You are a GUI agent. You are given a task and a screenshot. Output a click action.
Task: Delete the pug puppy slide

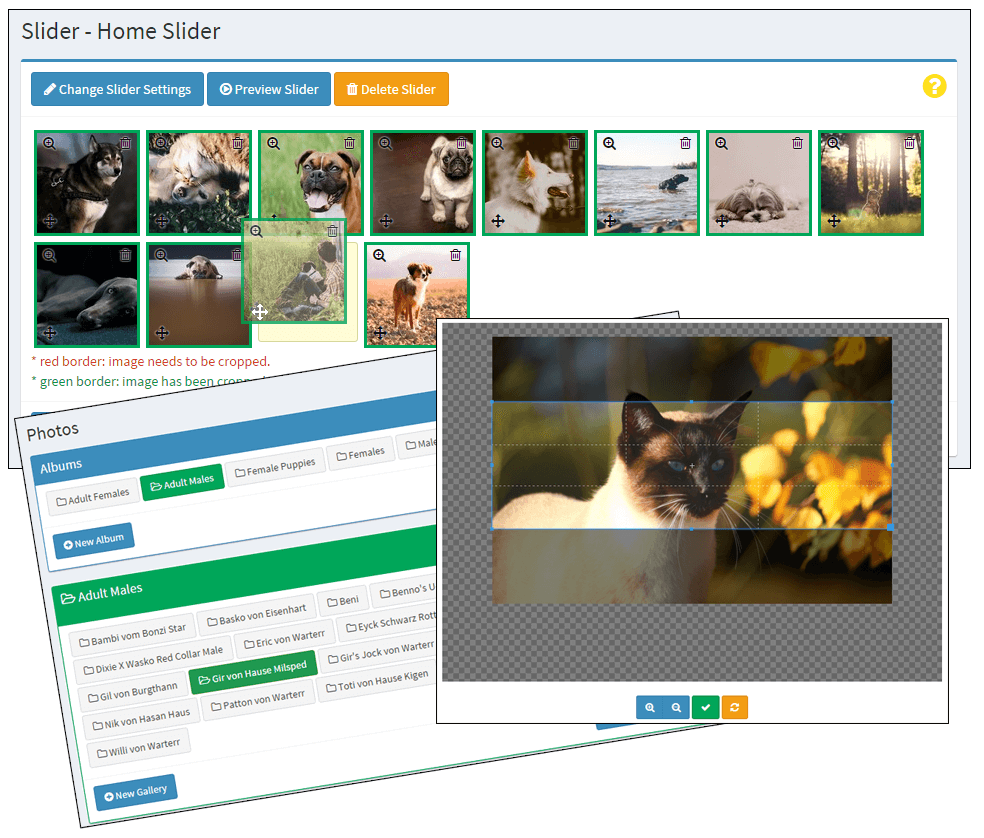pyautogui.click(x=461, y=143)
